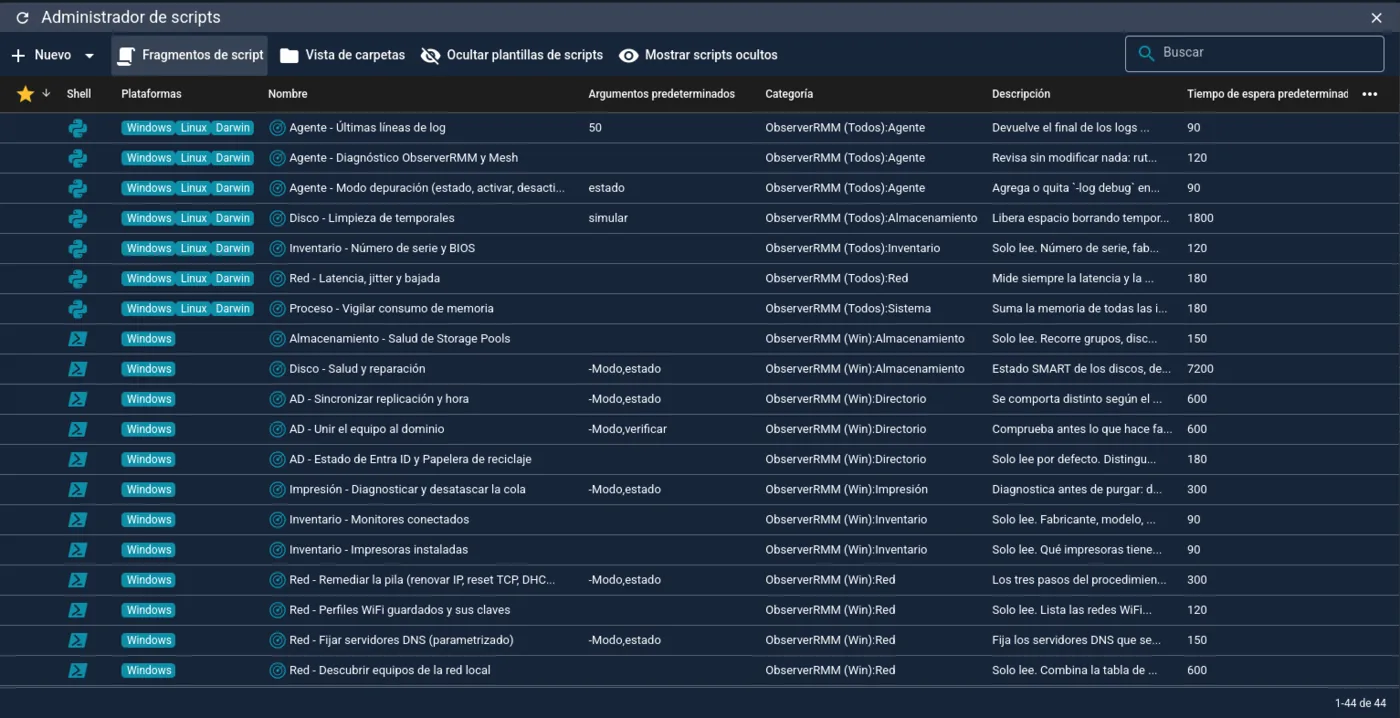Open the Nuevo dropdown arrow
The height and width of the screenshot is (718, 1400).
click(x=90, y=56)
